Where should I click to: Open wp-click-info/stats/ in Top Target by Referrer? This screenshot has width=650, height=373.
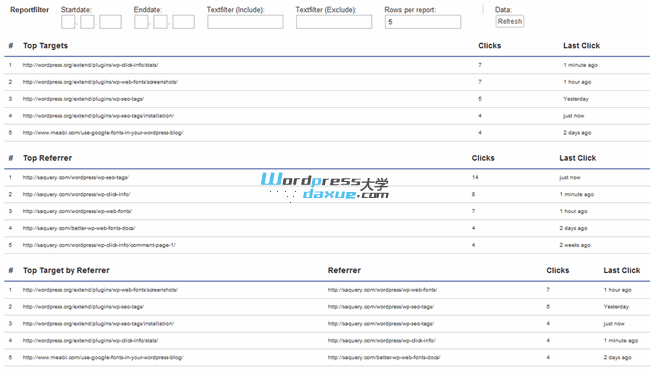(90, 341)
